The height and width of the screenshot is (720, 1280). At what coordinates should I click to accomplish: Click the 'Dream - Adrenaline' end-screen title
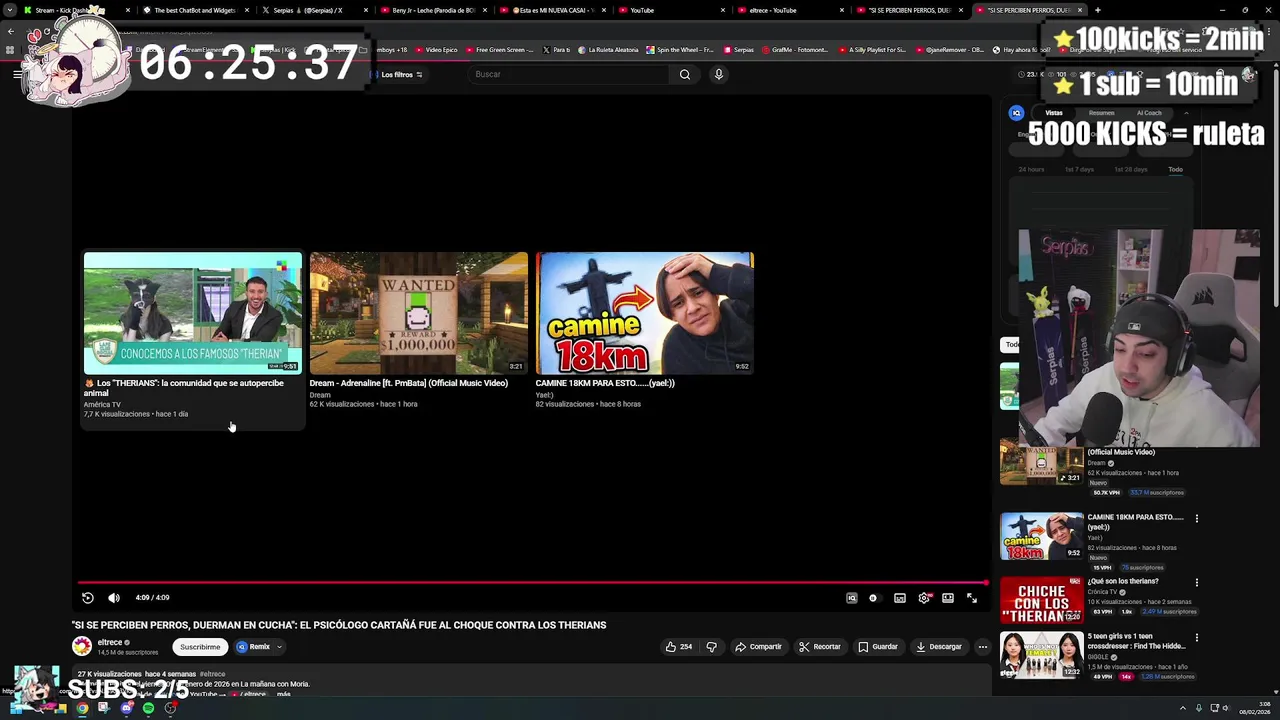click(x=408, y=383)
